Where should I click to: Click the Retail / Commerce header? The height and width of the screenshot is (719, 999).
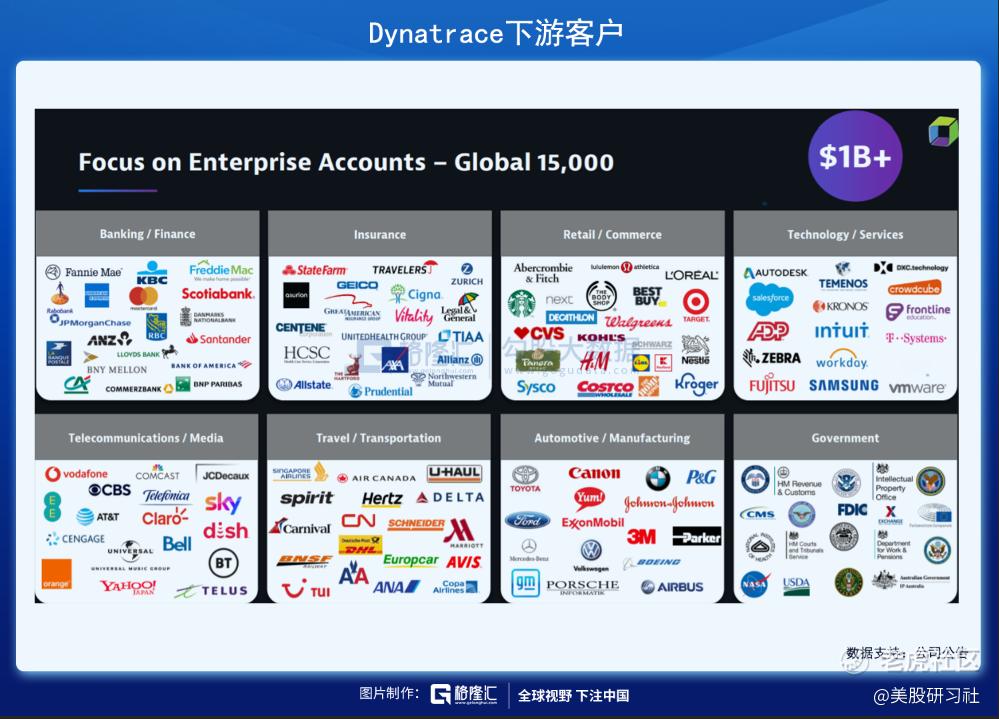click(612, 234)
